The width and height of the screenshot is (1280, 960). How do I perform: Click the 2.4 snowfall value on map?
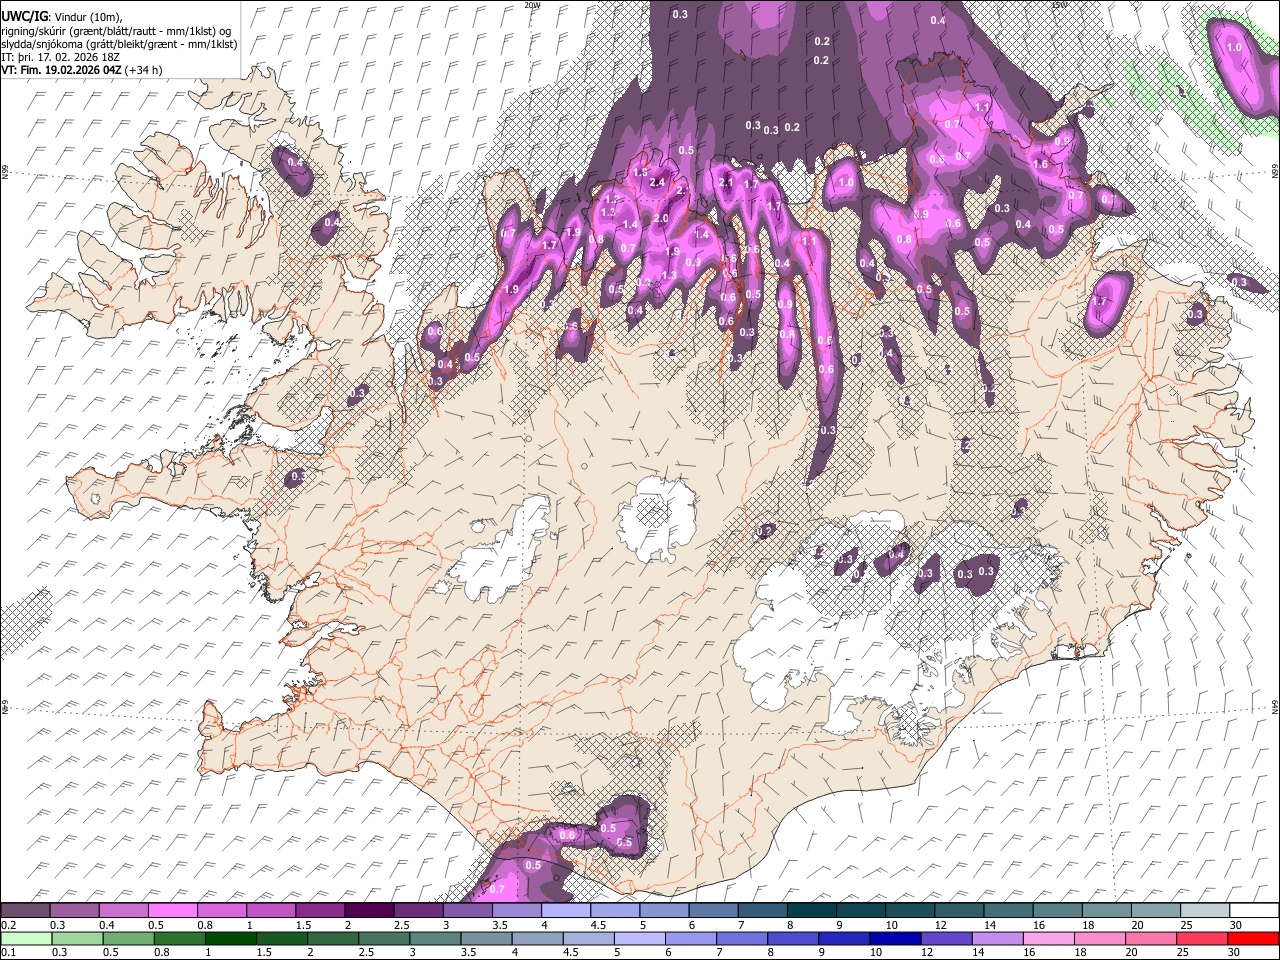(657, 182)
